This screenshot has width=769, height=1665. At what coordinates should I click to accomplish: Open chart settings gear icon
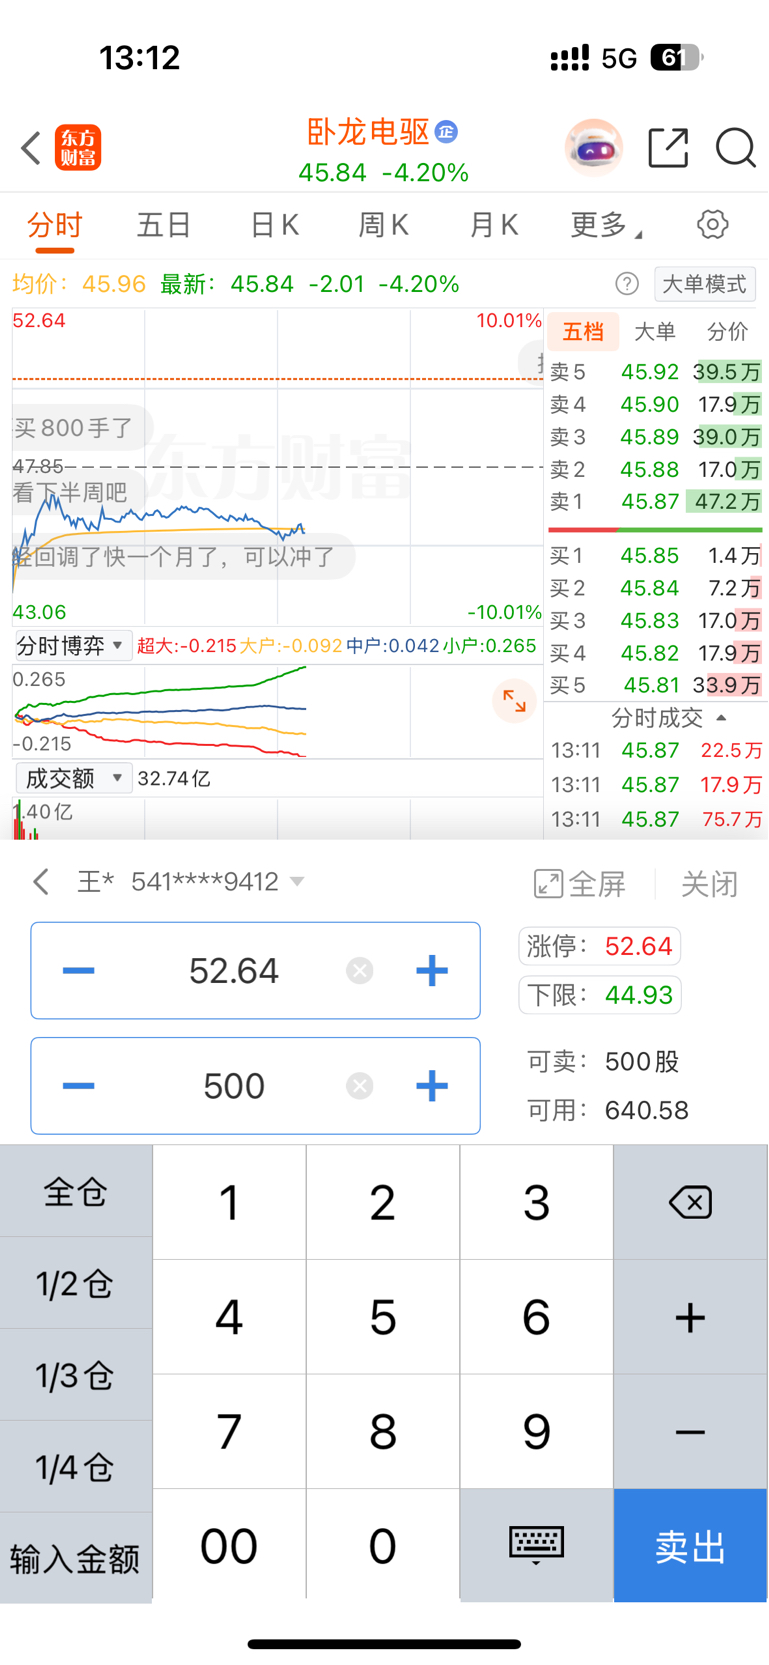pos(713,224)
